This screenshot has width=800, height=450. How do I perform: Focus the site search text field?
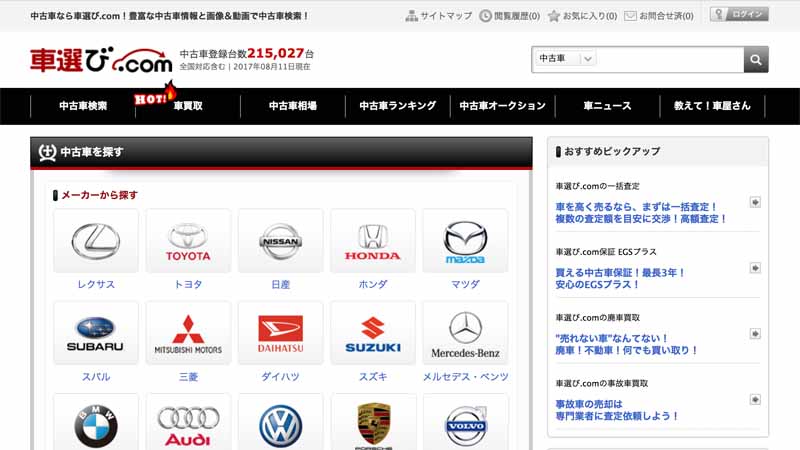[x=669, y=59]
